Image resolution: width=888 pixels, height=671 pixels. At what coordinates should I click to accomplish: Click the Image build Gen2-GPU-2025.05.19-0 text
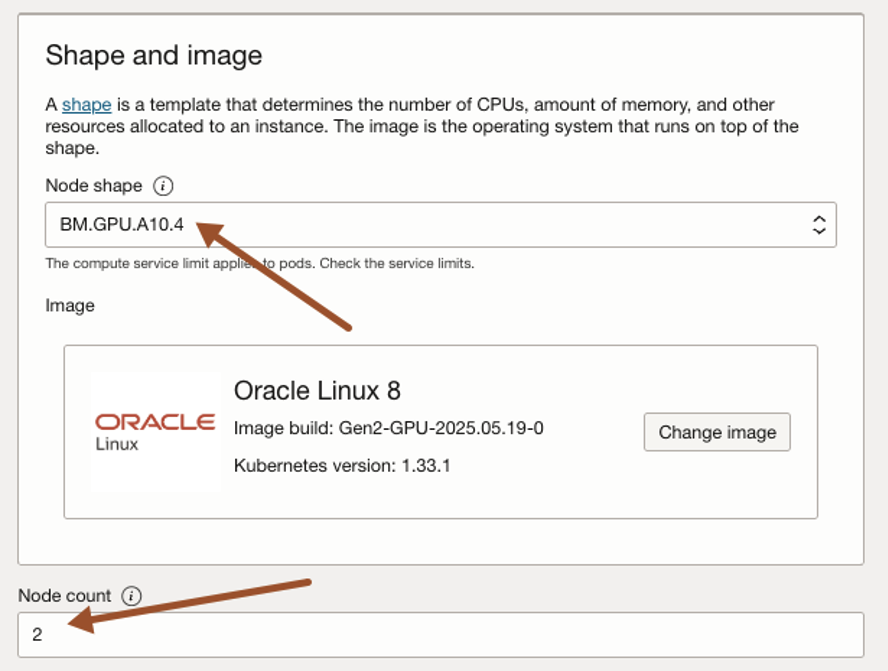pyautogui.click(x=388, y=428)
